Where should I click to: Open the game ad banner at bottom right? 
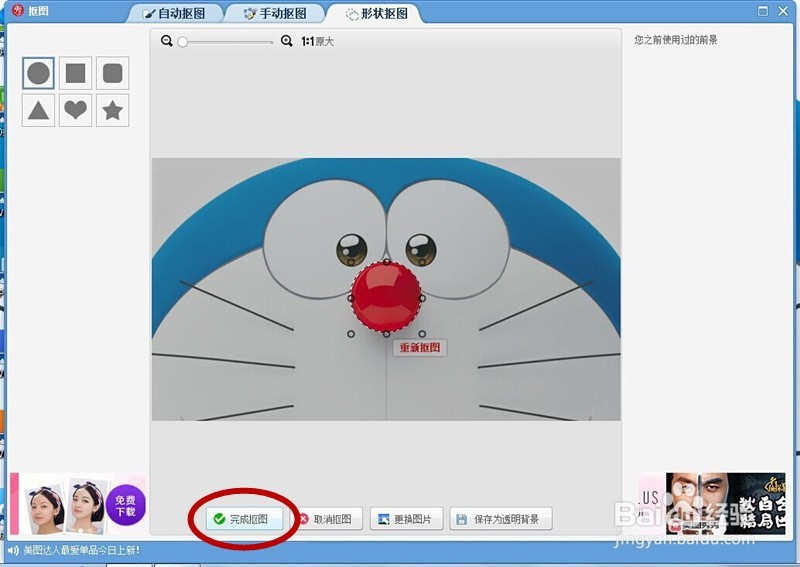pyautogui.click(x=725, y=503)
